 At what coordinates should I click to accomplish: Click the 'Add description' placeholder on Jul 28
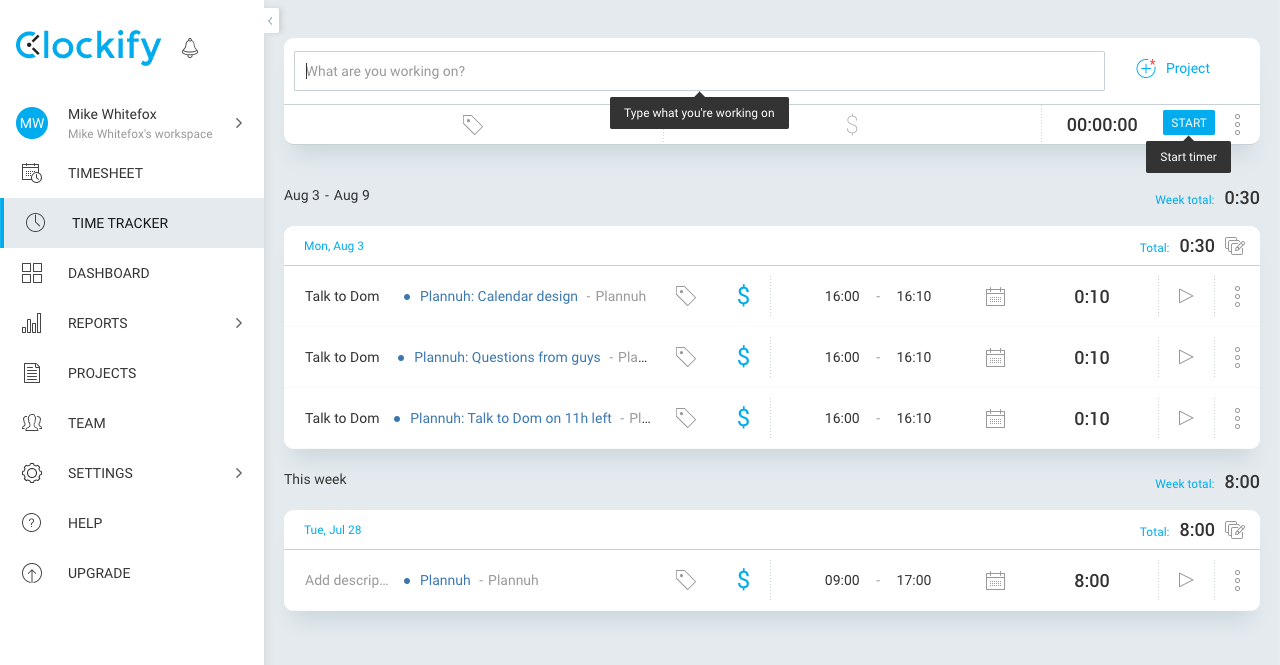347,580
